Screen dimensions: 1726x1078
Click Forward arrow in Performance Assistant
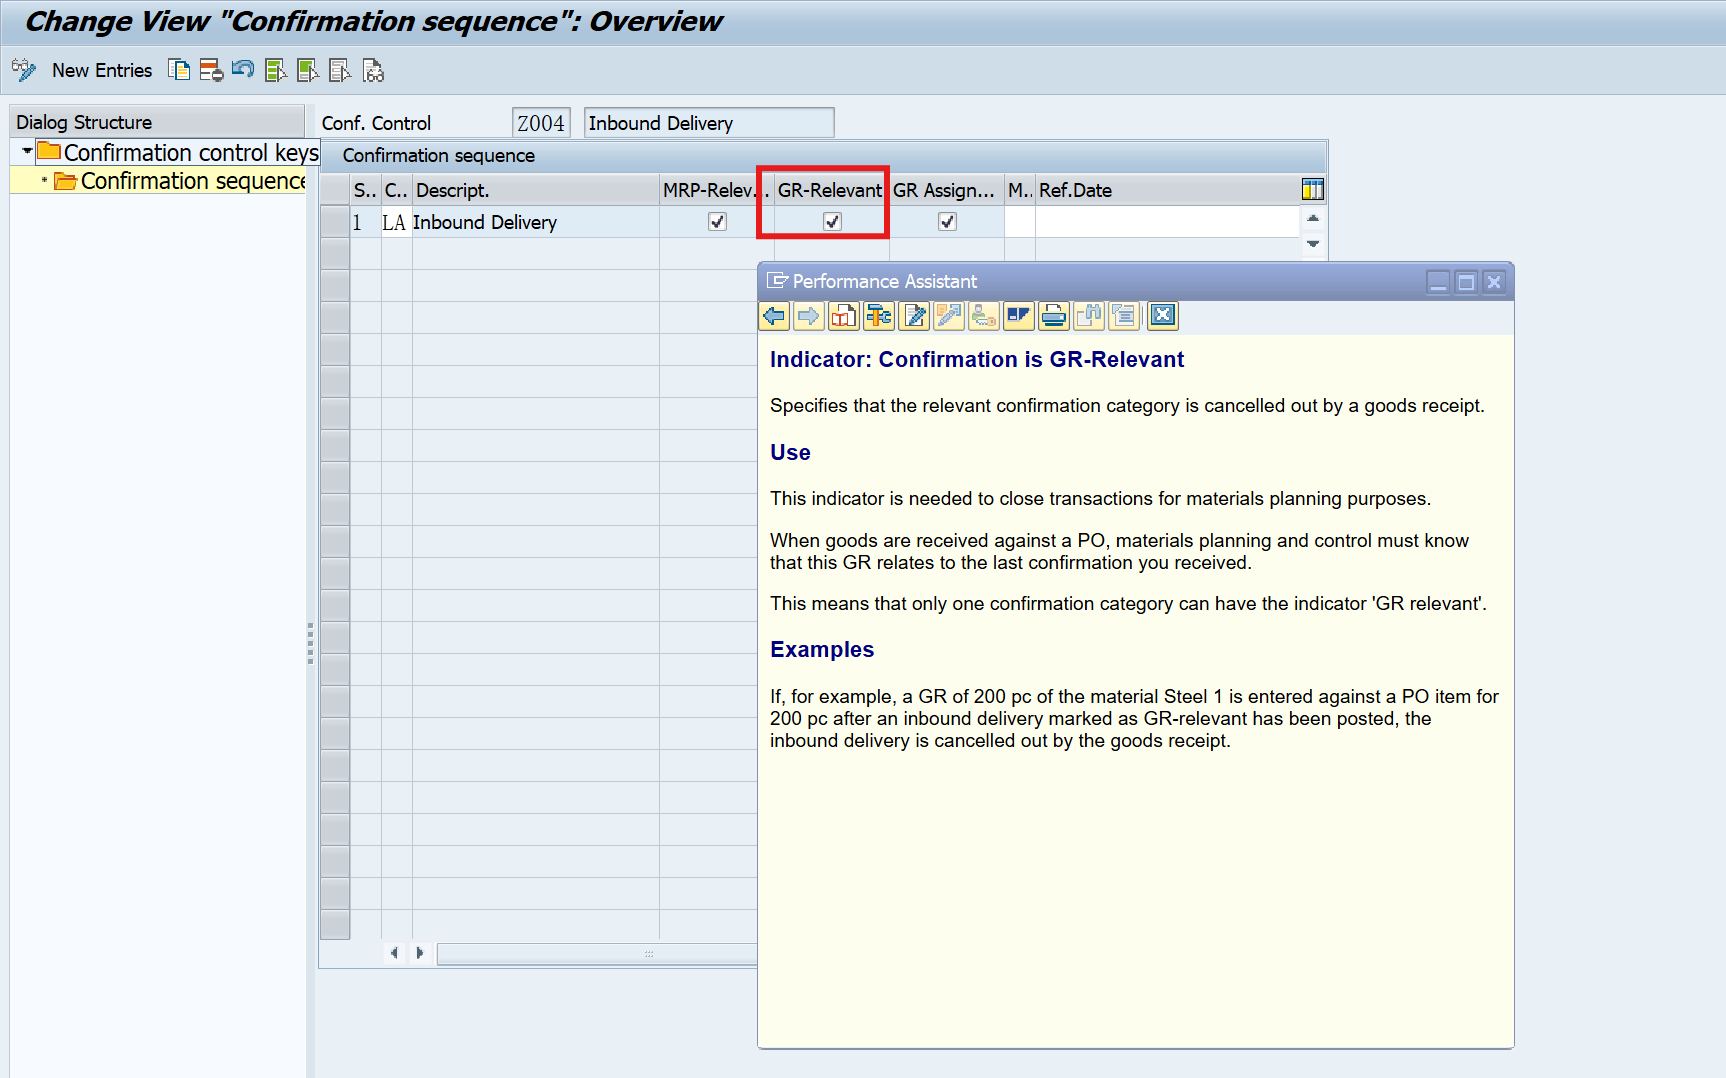[x=809, y=316]
